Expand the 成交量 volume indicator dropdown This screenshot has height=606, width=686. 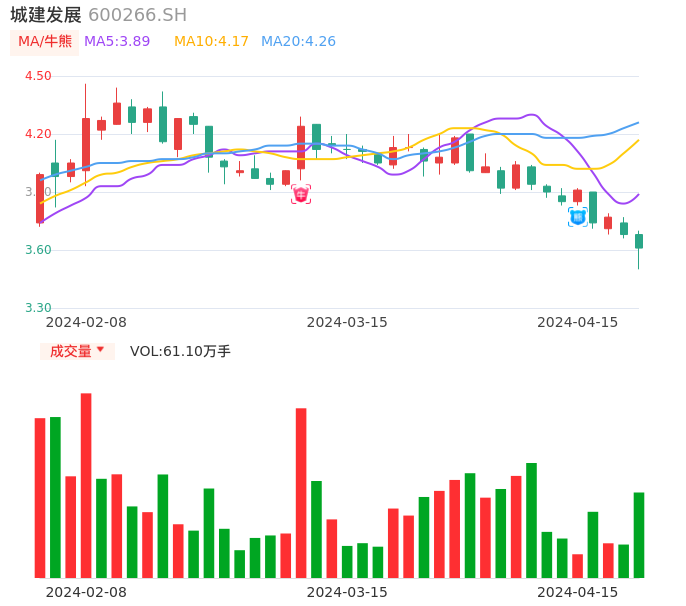(x=77, y=351)
